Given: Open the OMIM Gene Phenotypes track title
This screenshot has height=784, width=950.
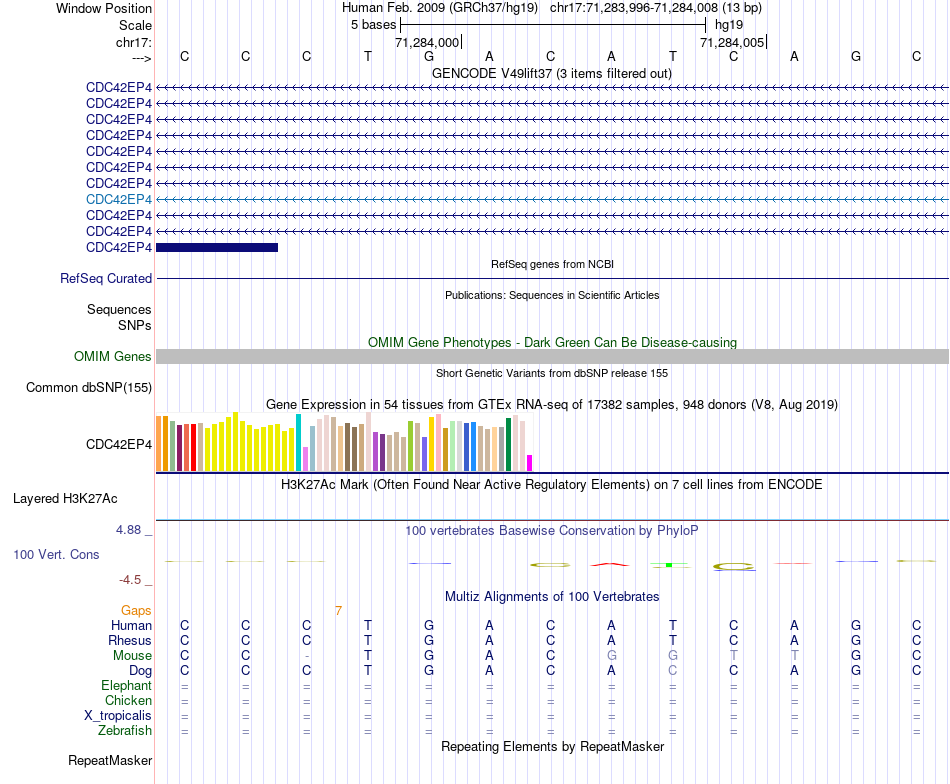Looking at the screenshot, I should click(552, 342).
